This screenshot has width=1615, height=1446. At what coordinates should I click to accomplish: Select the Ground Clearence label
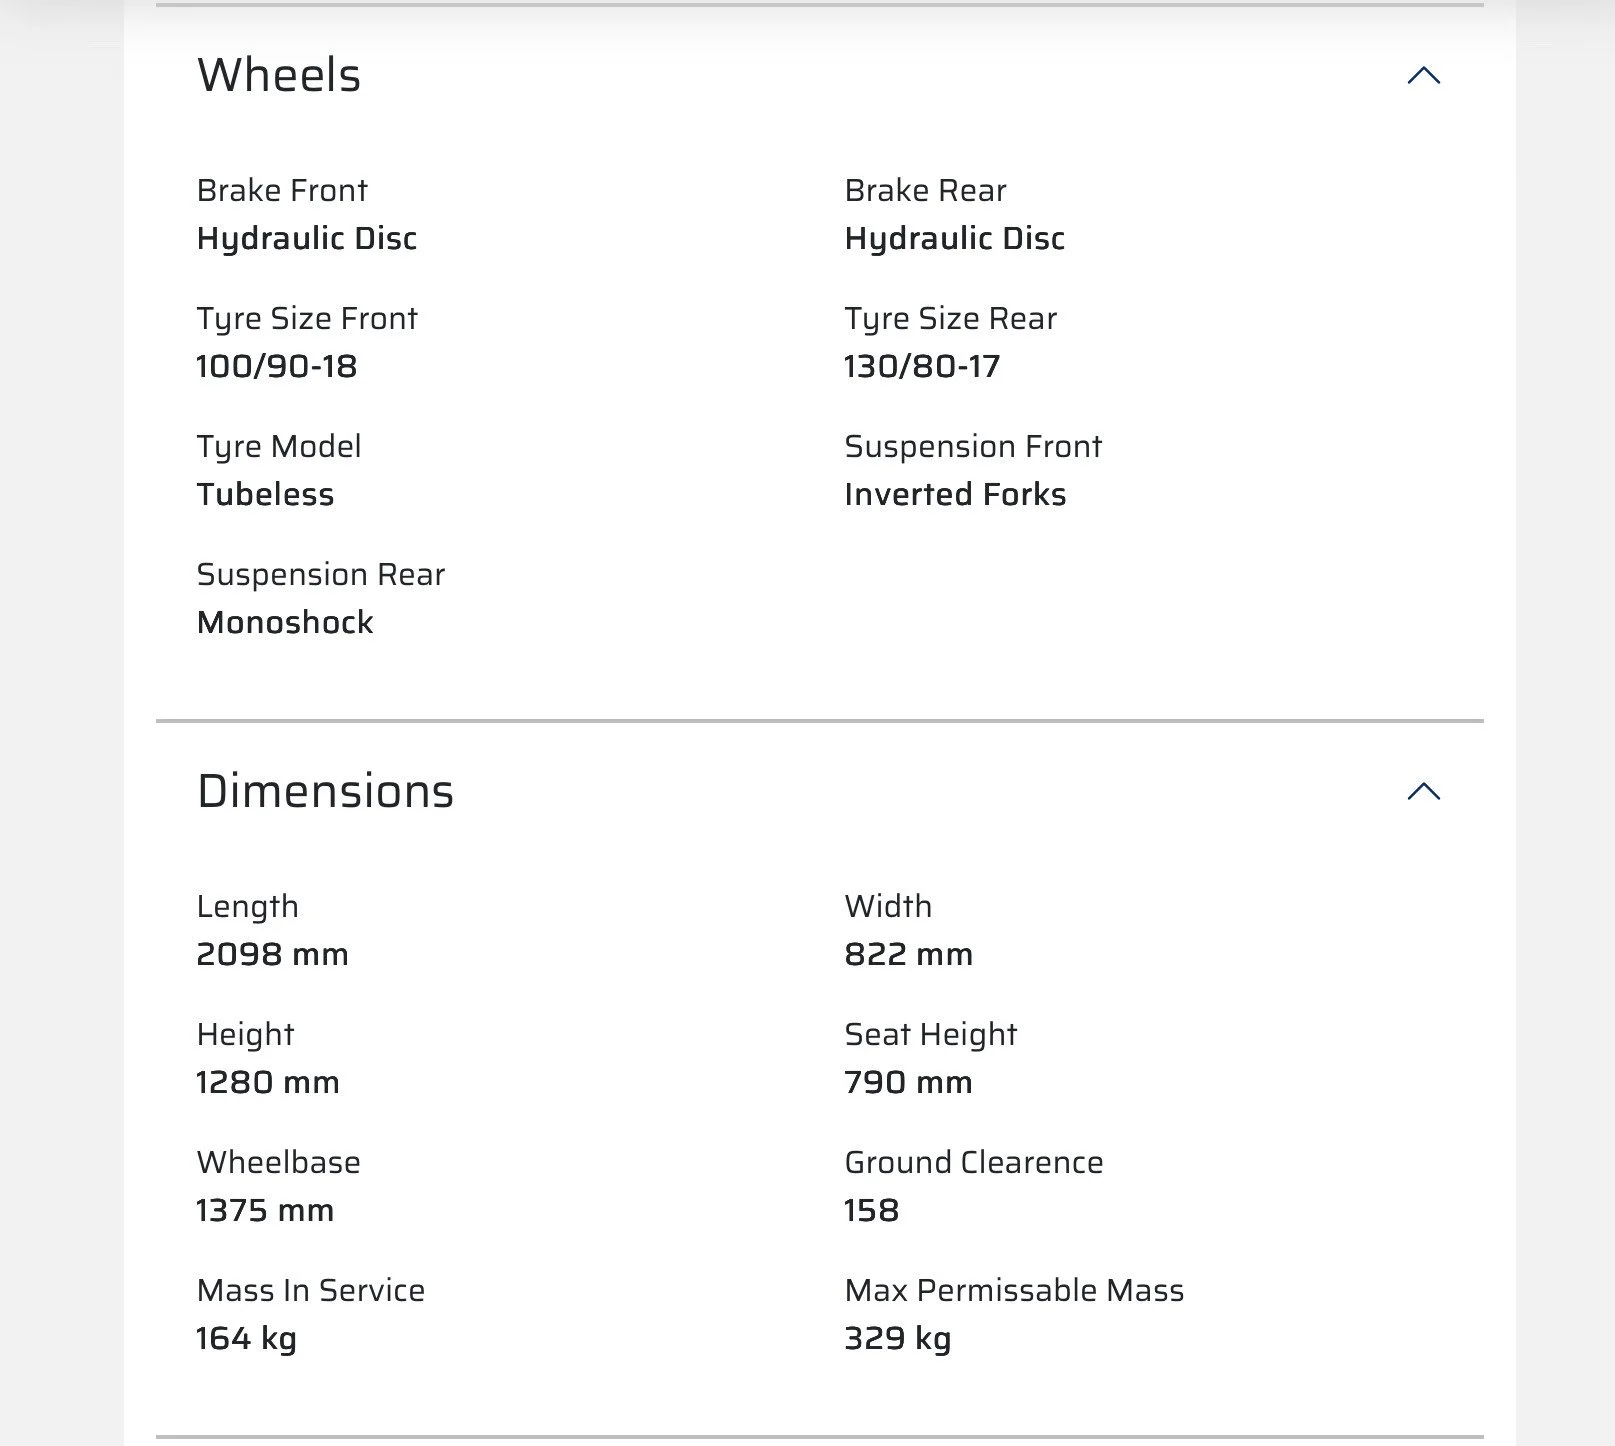click(x=973, y=1162)
